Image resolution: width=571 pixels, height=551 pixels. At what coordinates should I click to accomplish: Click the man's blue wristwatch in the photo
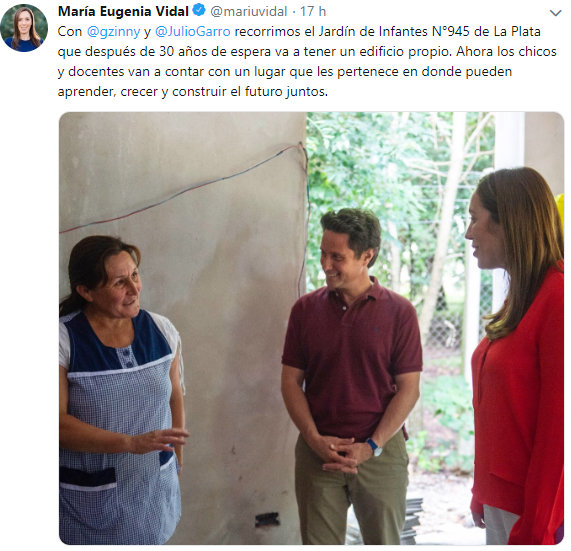[x=374, y=447]
